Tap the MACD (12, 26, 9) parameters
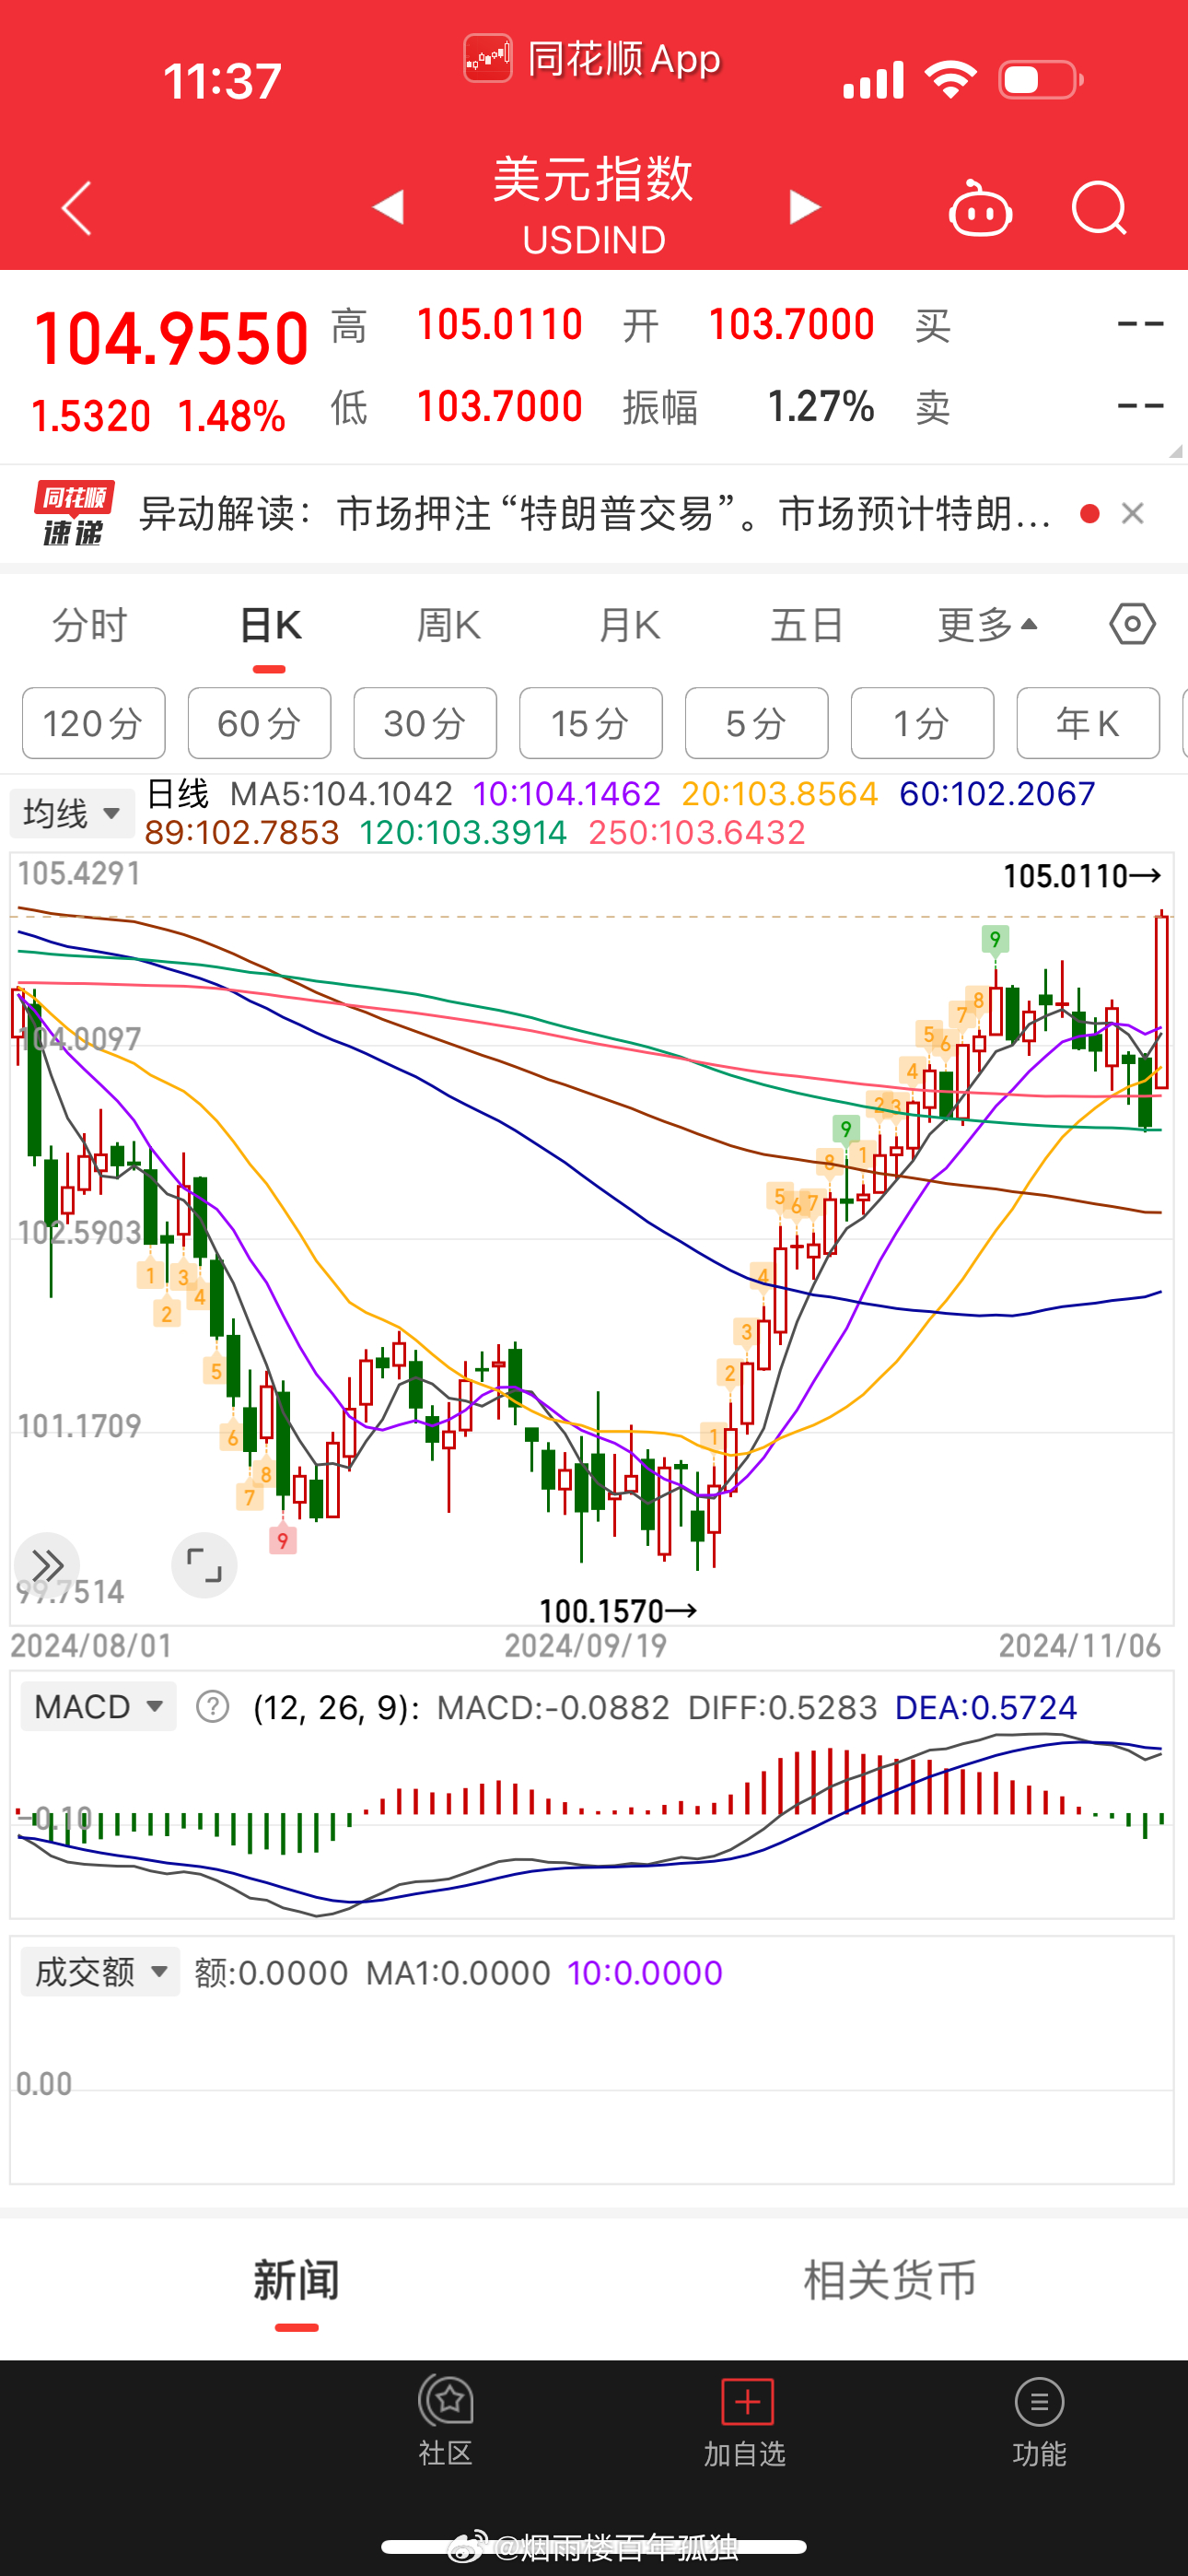 point(336,1707)
